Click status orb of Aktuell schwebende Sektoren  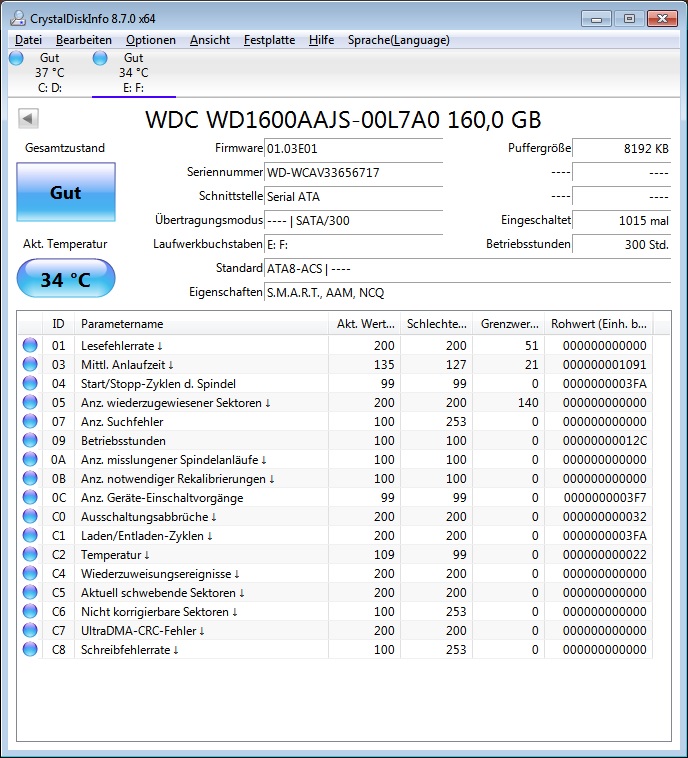(x=30, y=592)
